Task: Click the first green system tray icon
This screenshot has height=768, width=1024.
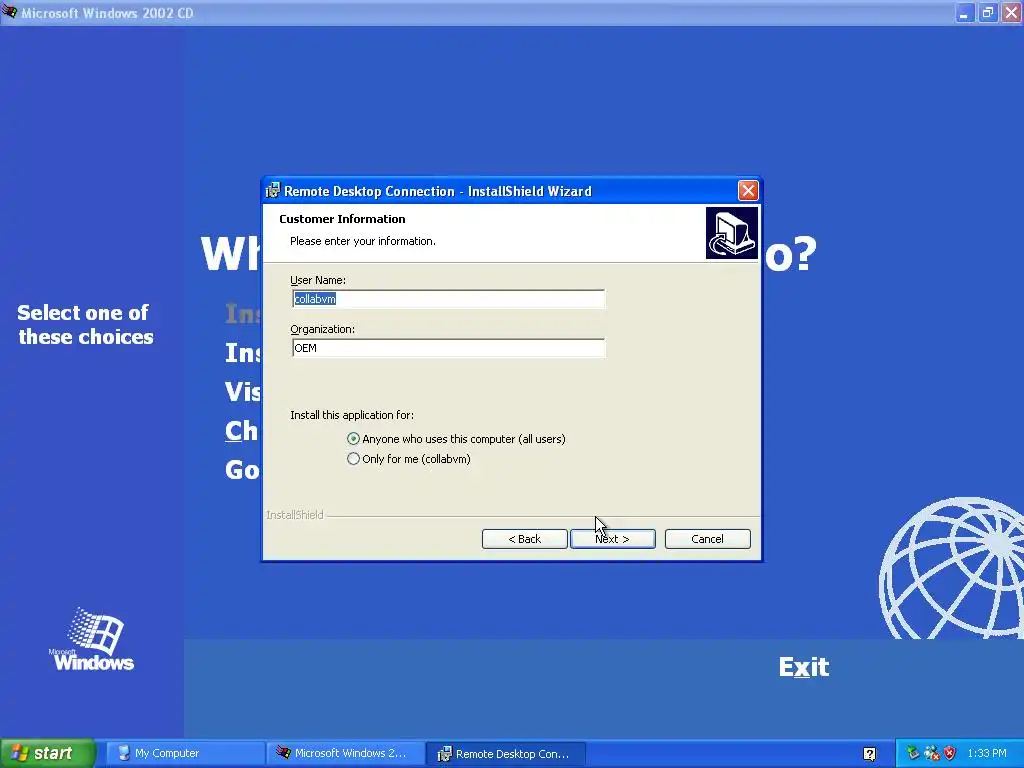Action: point(913,753)
